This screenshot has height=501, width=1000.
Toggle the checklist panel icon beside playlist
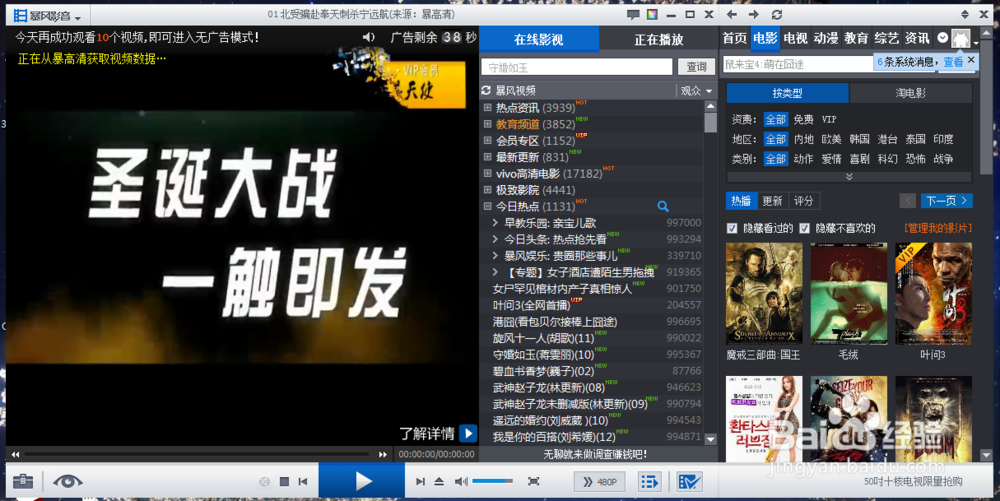(x=689, y=482)
